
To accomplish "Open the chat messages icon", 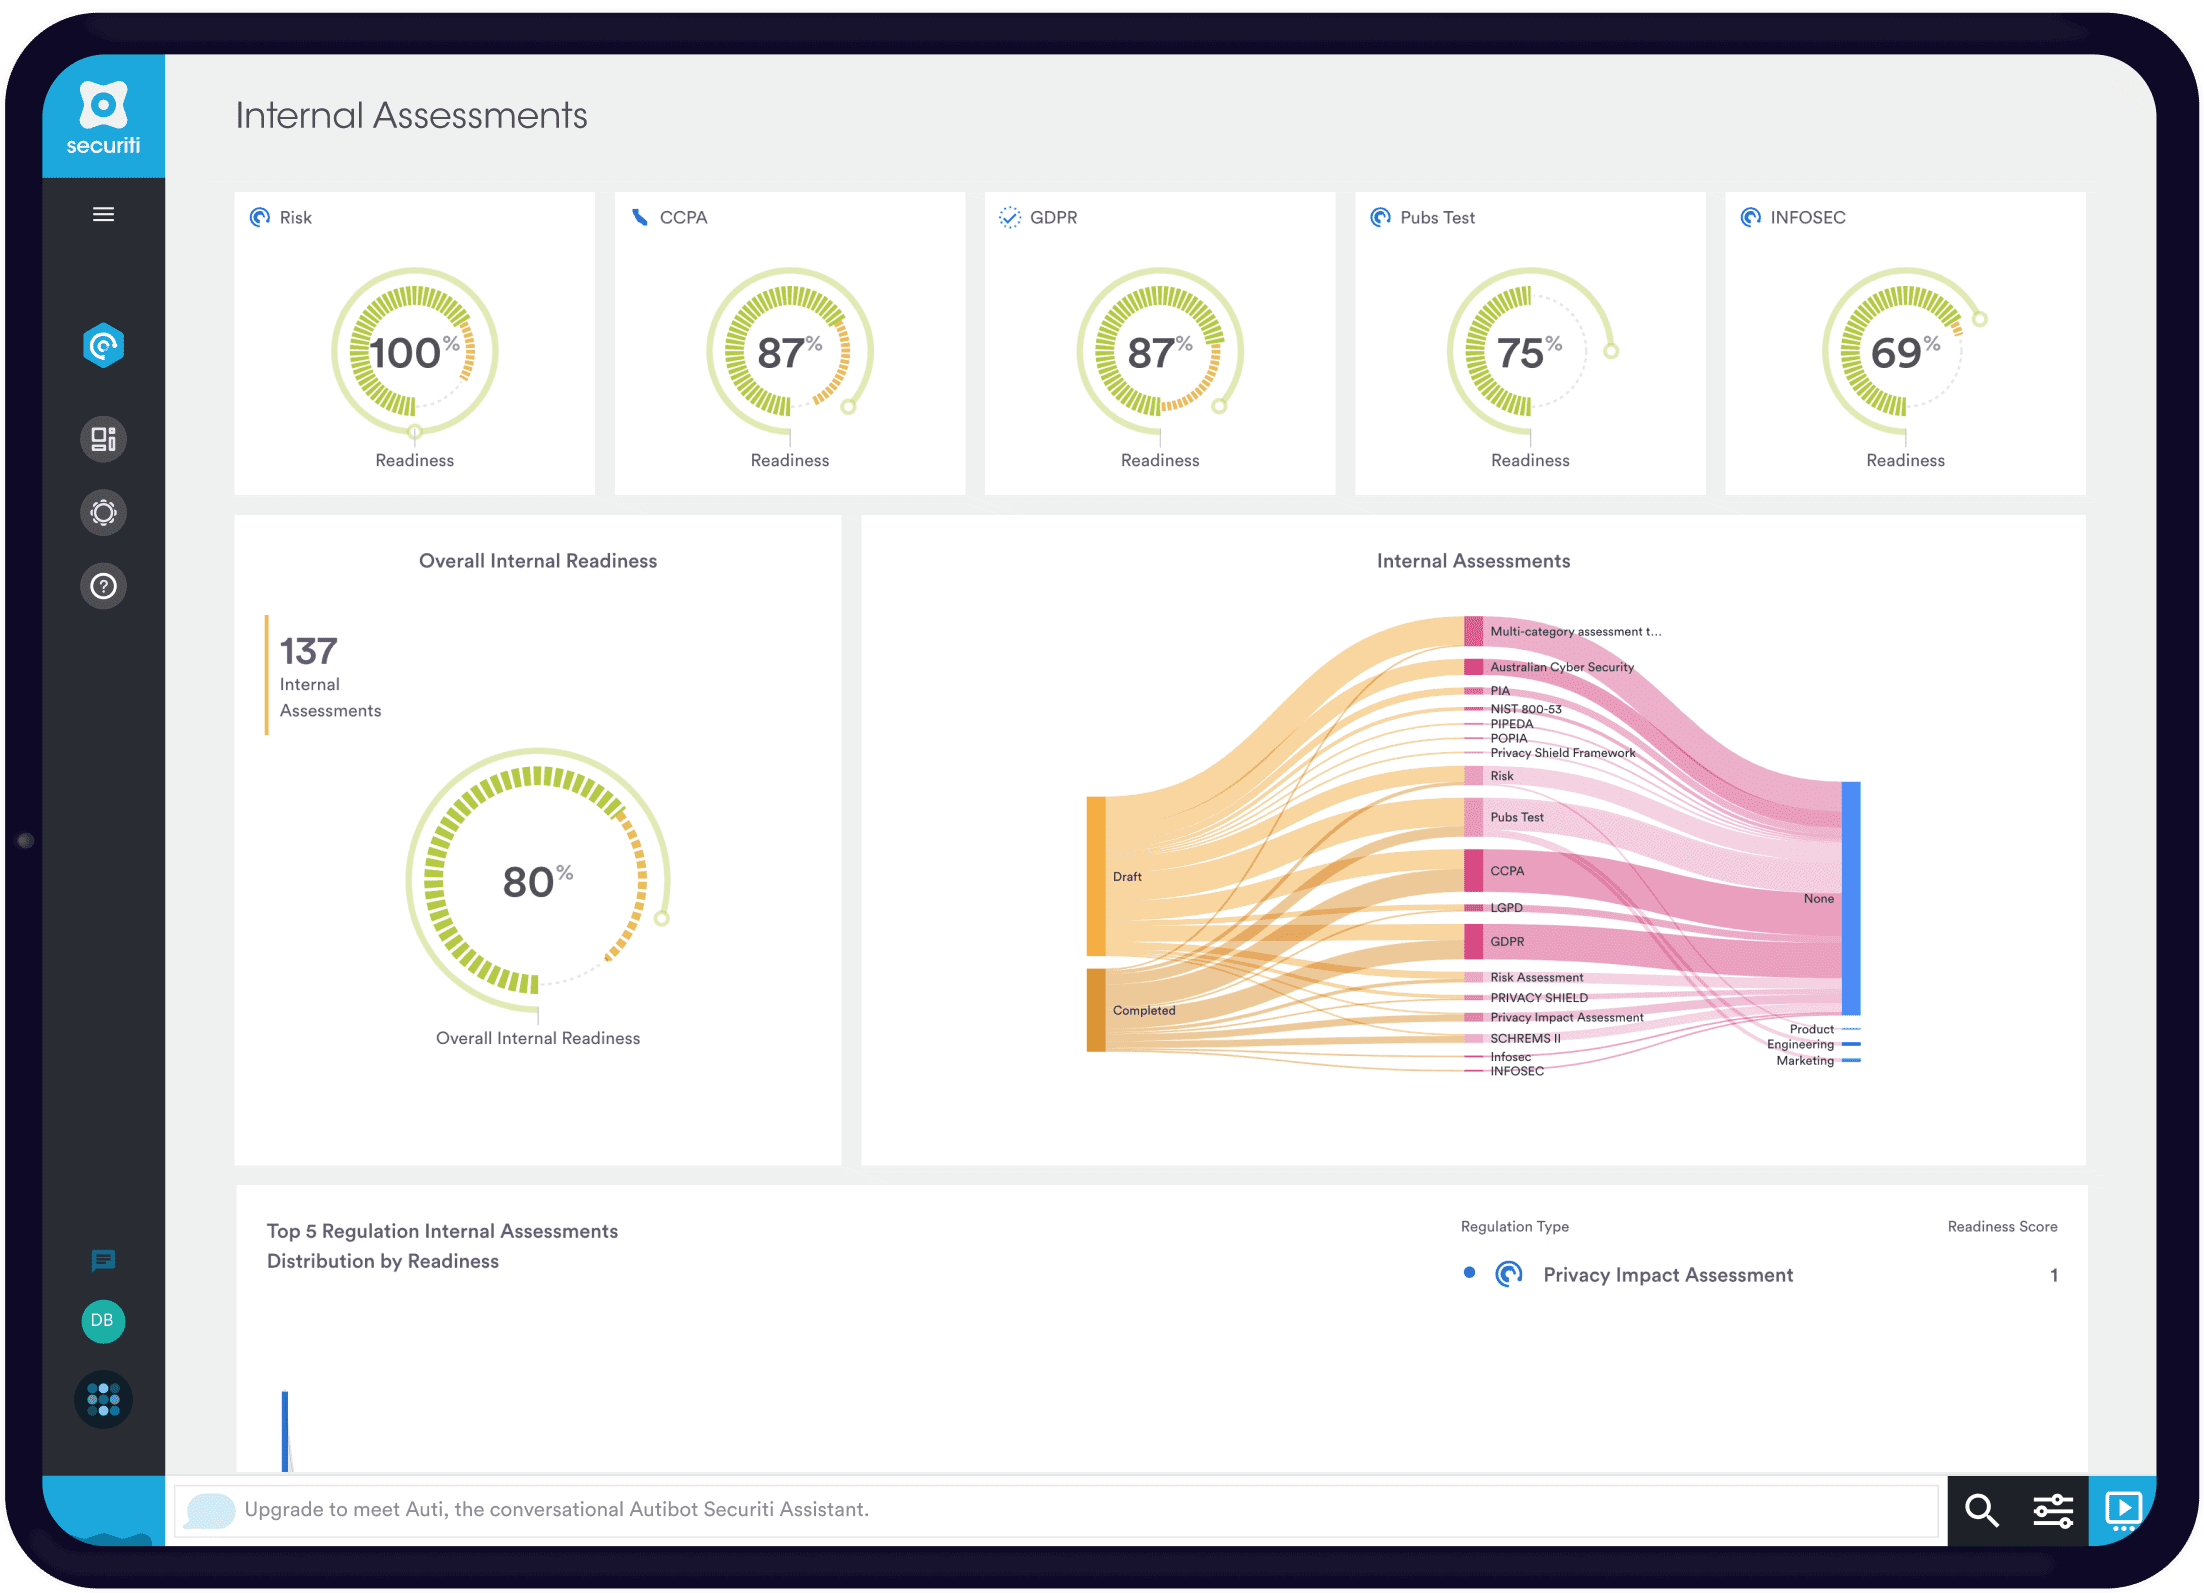I will (x=103, y=1260).
